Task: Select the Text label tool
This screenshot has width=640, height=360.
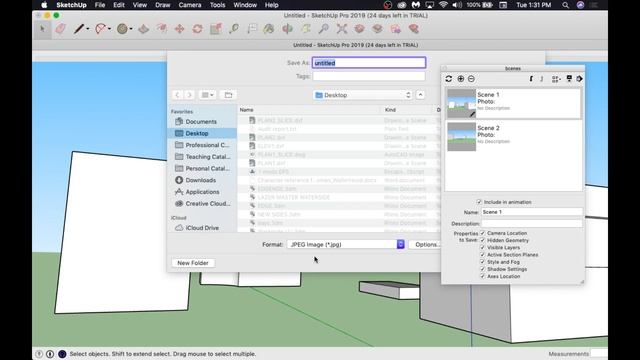Action: pos(252,29)
